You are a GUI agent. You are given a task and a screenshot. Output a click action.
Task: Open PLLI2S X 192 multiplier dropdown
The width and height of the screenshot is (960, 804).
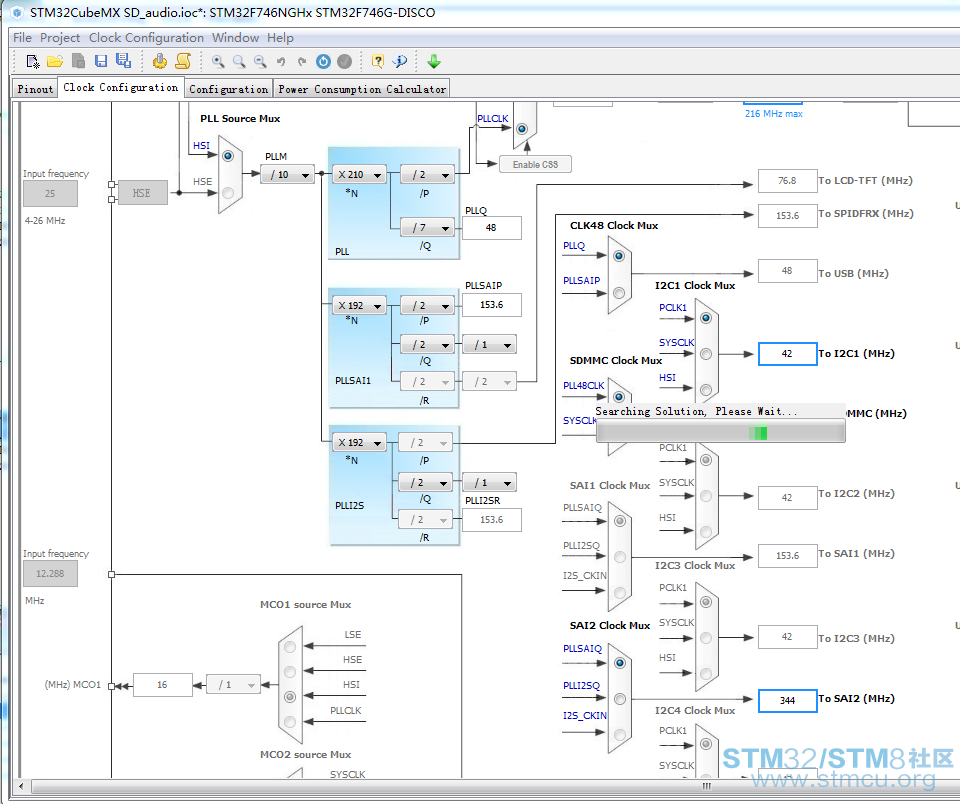[359, 442]
